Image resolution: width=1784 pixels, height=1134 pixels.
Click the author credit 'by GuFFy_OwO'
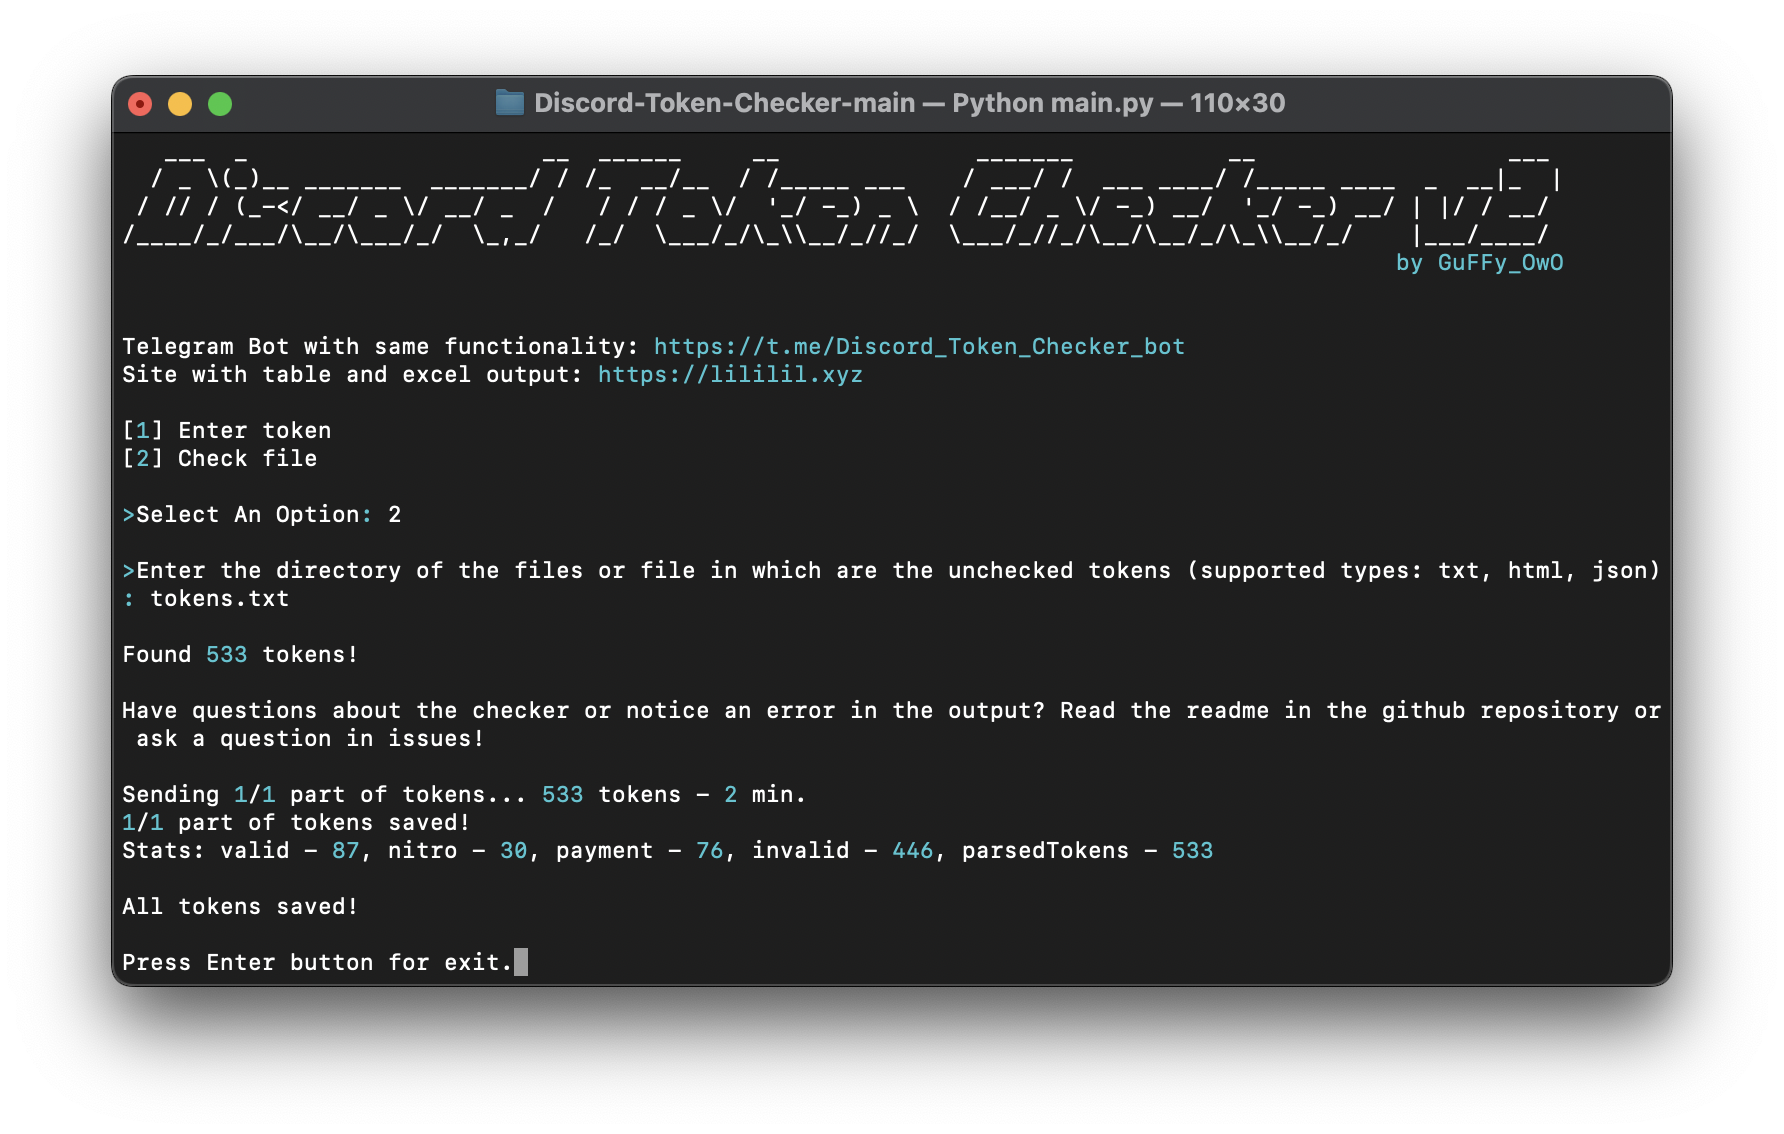(x=1480, y=263)
